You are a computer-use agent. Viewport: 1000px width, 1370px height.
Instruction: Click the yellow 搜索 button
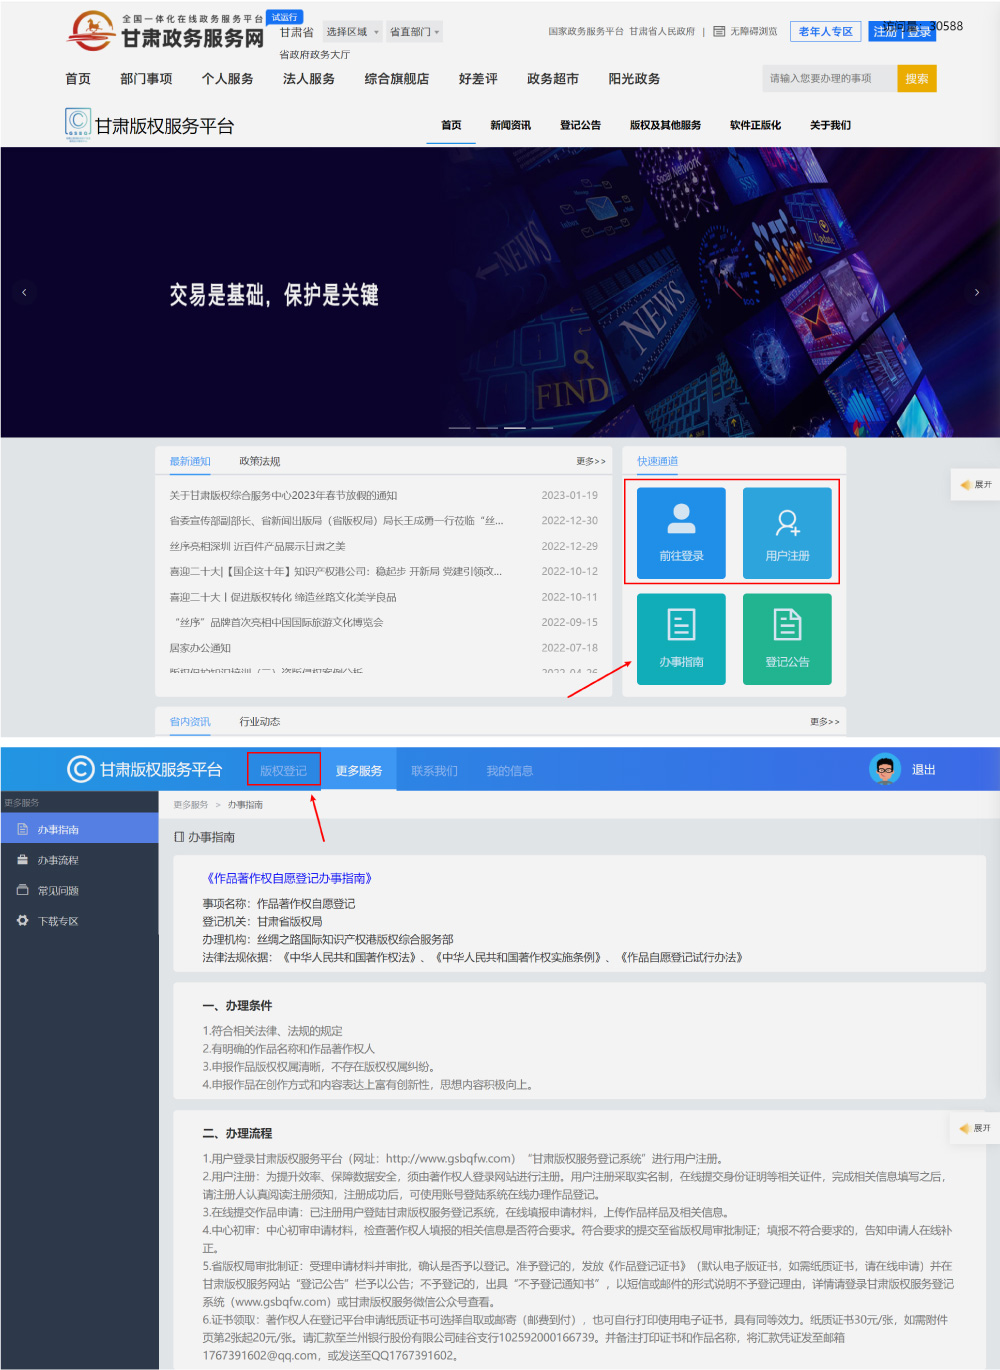coord(916,78)
